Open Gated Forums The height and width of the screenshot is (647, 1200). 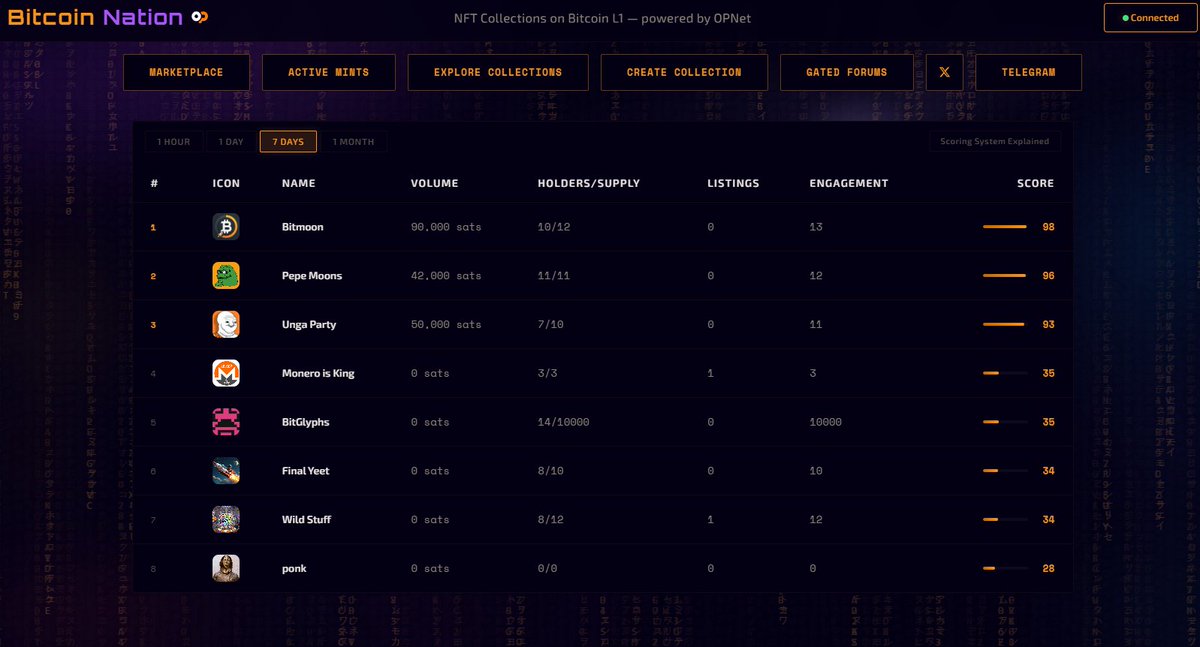(x=847, y=72)
